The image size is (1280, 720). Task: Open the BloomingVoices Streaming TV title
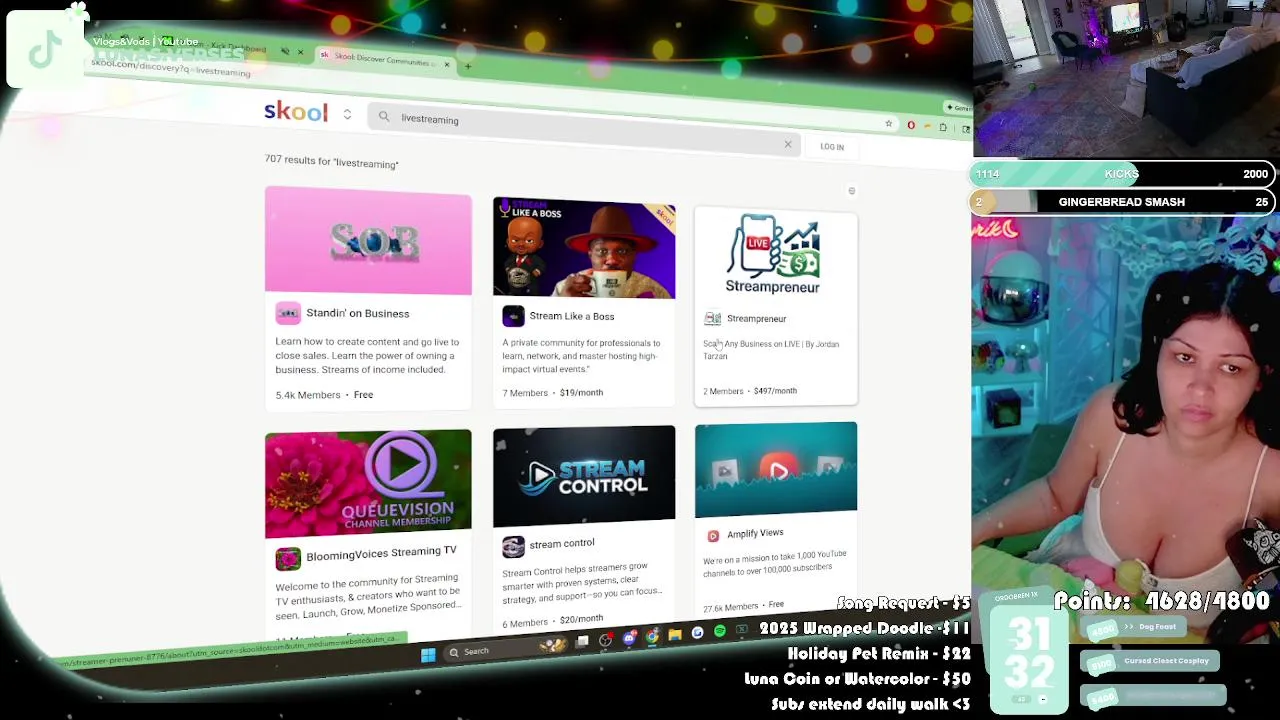(381, 553)
